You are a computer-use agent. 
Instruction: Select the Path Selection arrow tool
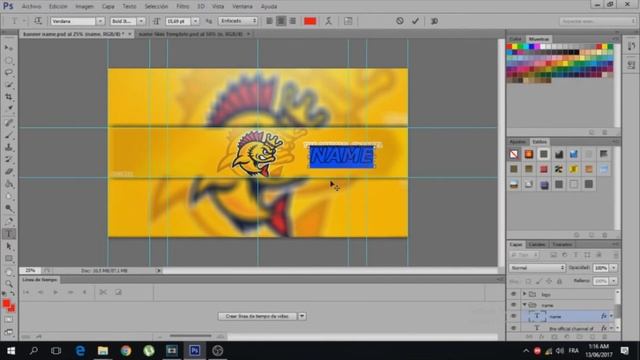9,247
